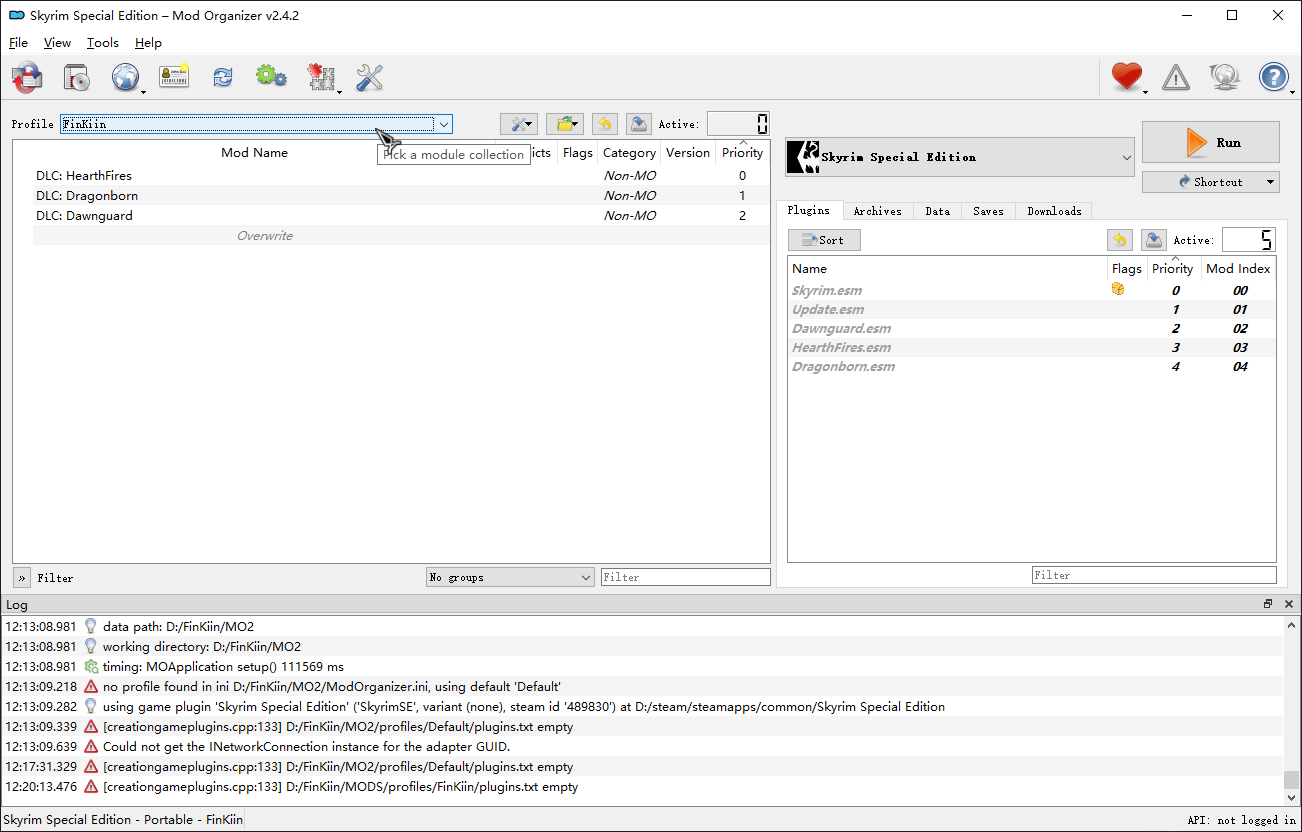The height and width of the screenshot is (832, 1302).
Task: Float the Log panel using its icon
Action: [x=1268, y=604]
